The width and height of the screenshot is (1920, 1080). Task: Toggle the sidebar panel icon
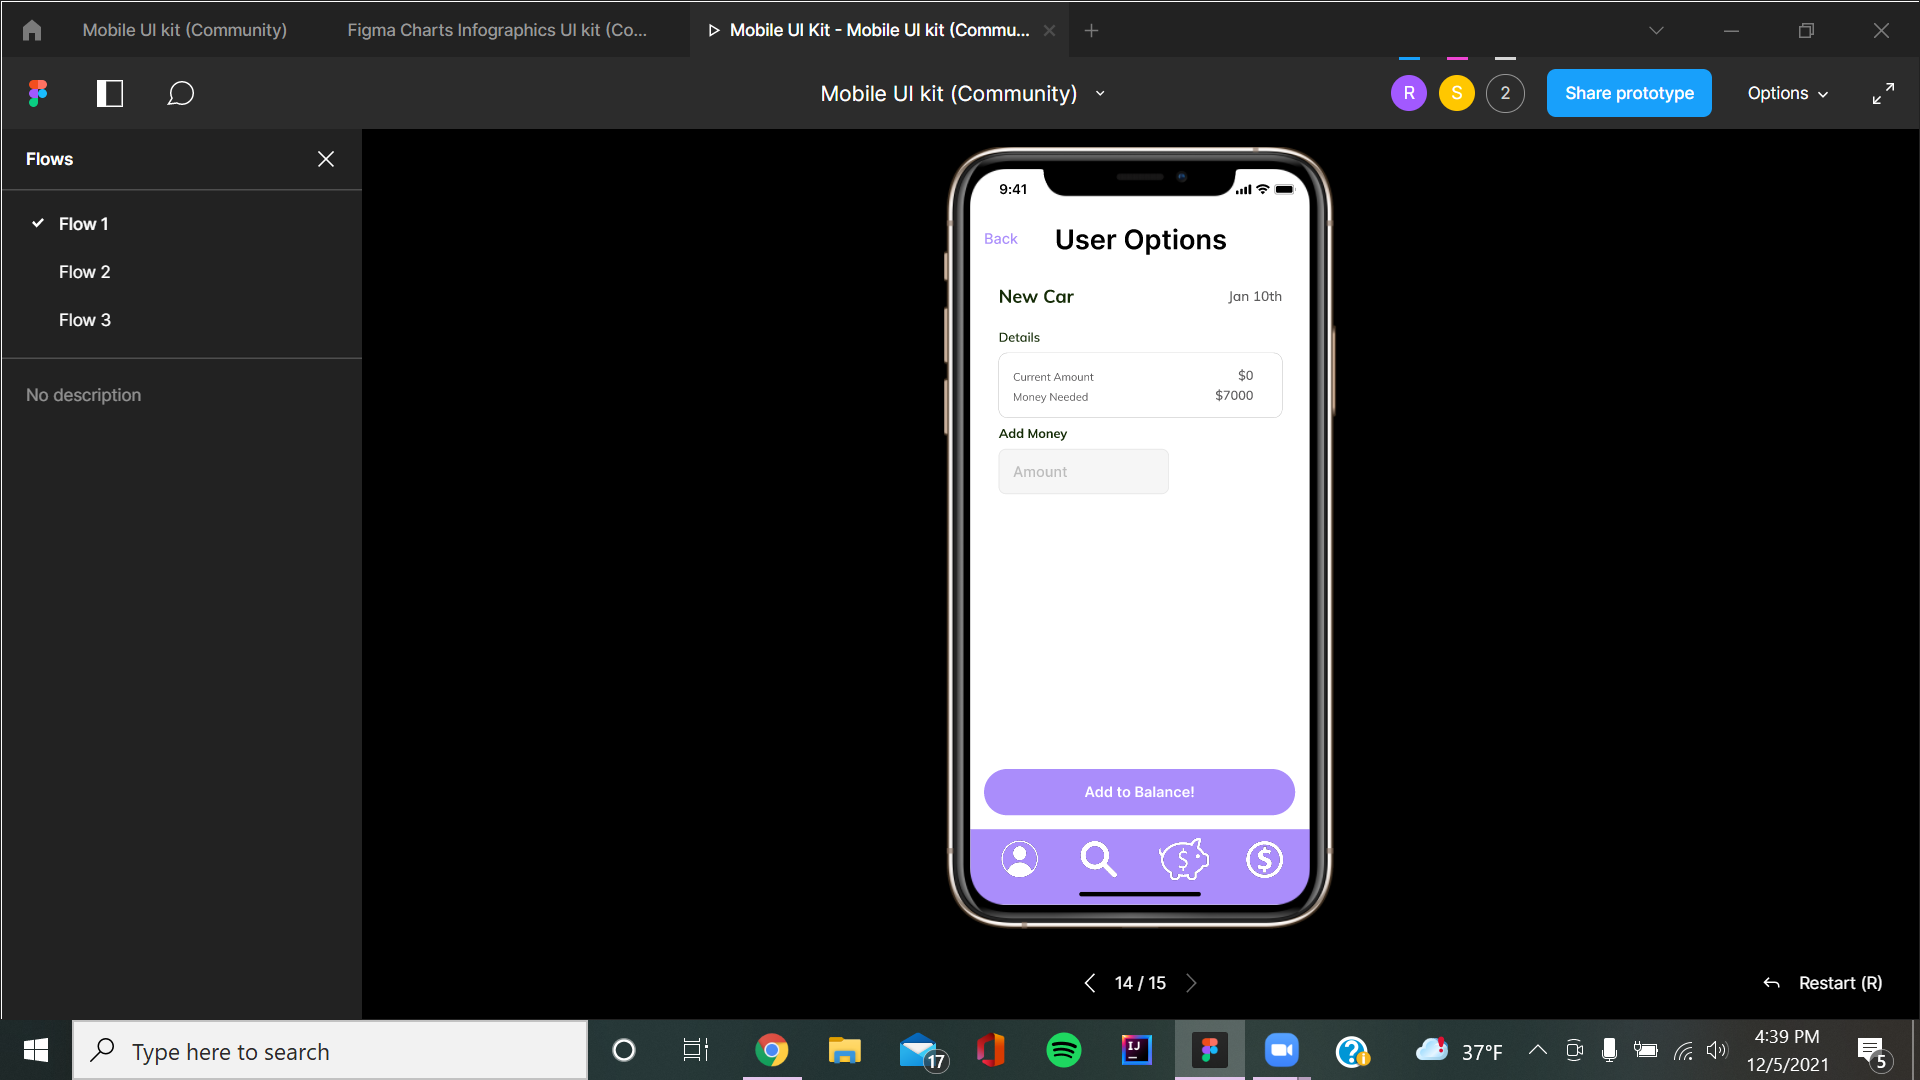click(x=109, y=93)
